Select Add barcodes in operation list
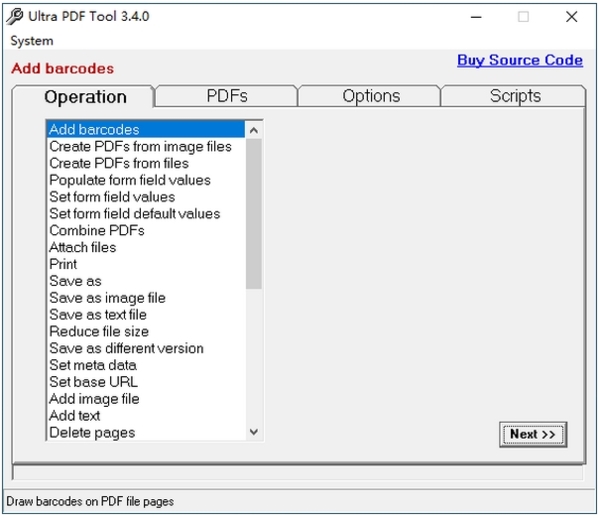Viewport: 599px width, 518px height. tap(146, 130)
